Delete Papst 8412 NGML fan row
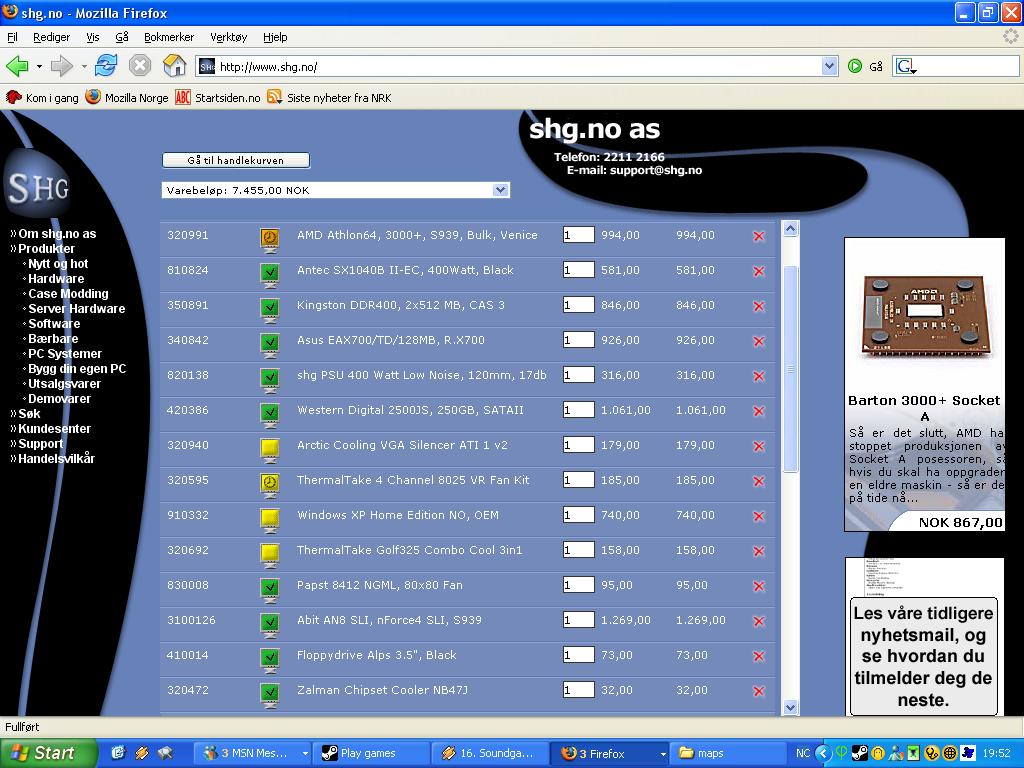This screenshot has width=1024, height=768. click(x=758, y=586)
